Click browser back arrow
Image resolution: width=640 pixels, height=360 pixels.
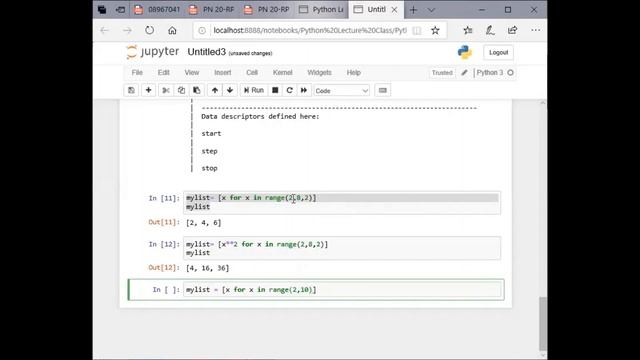[x=105, y=30]
